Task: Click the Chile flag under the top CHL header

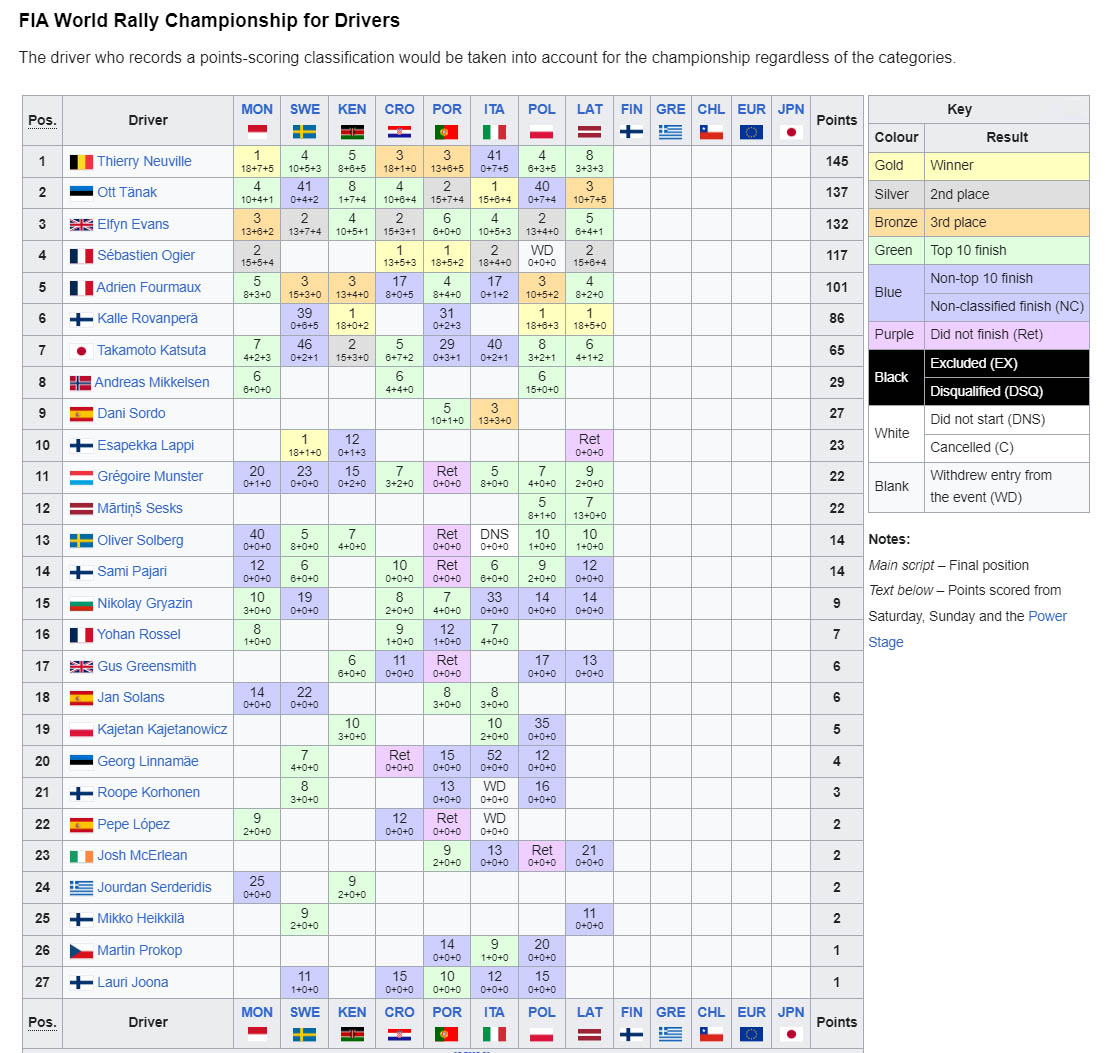Action: (711, 131)
